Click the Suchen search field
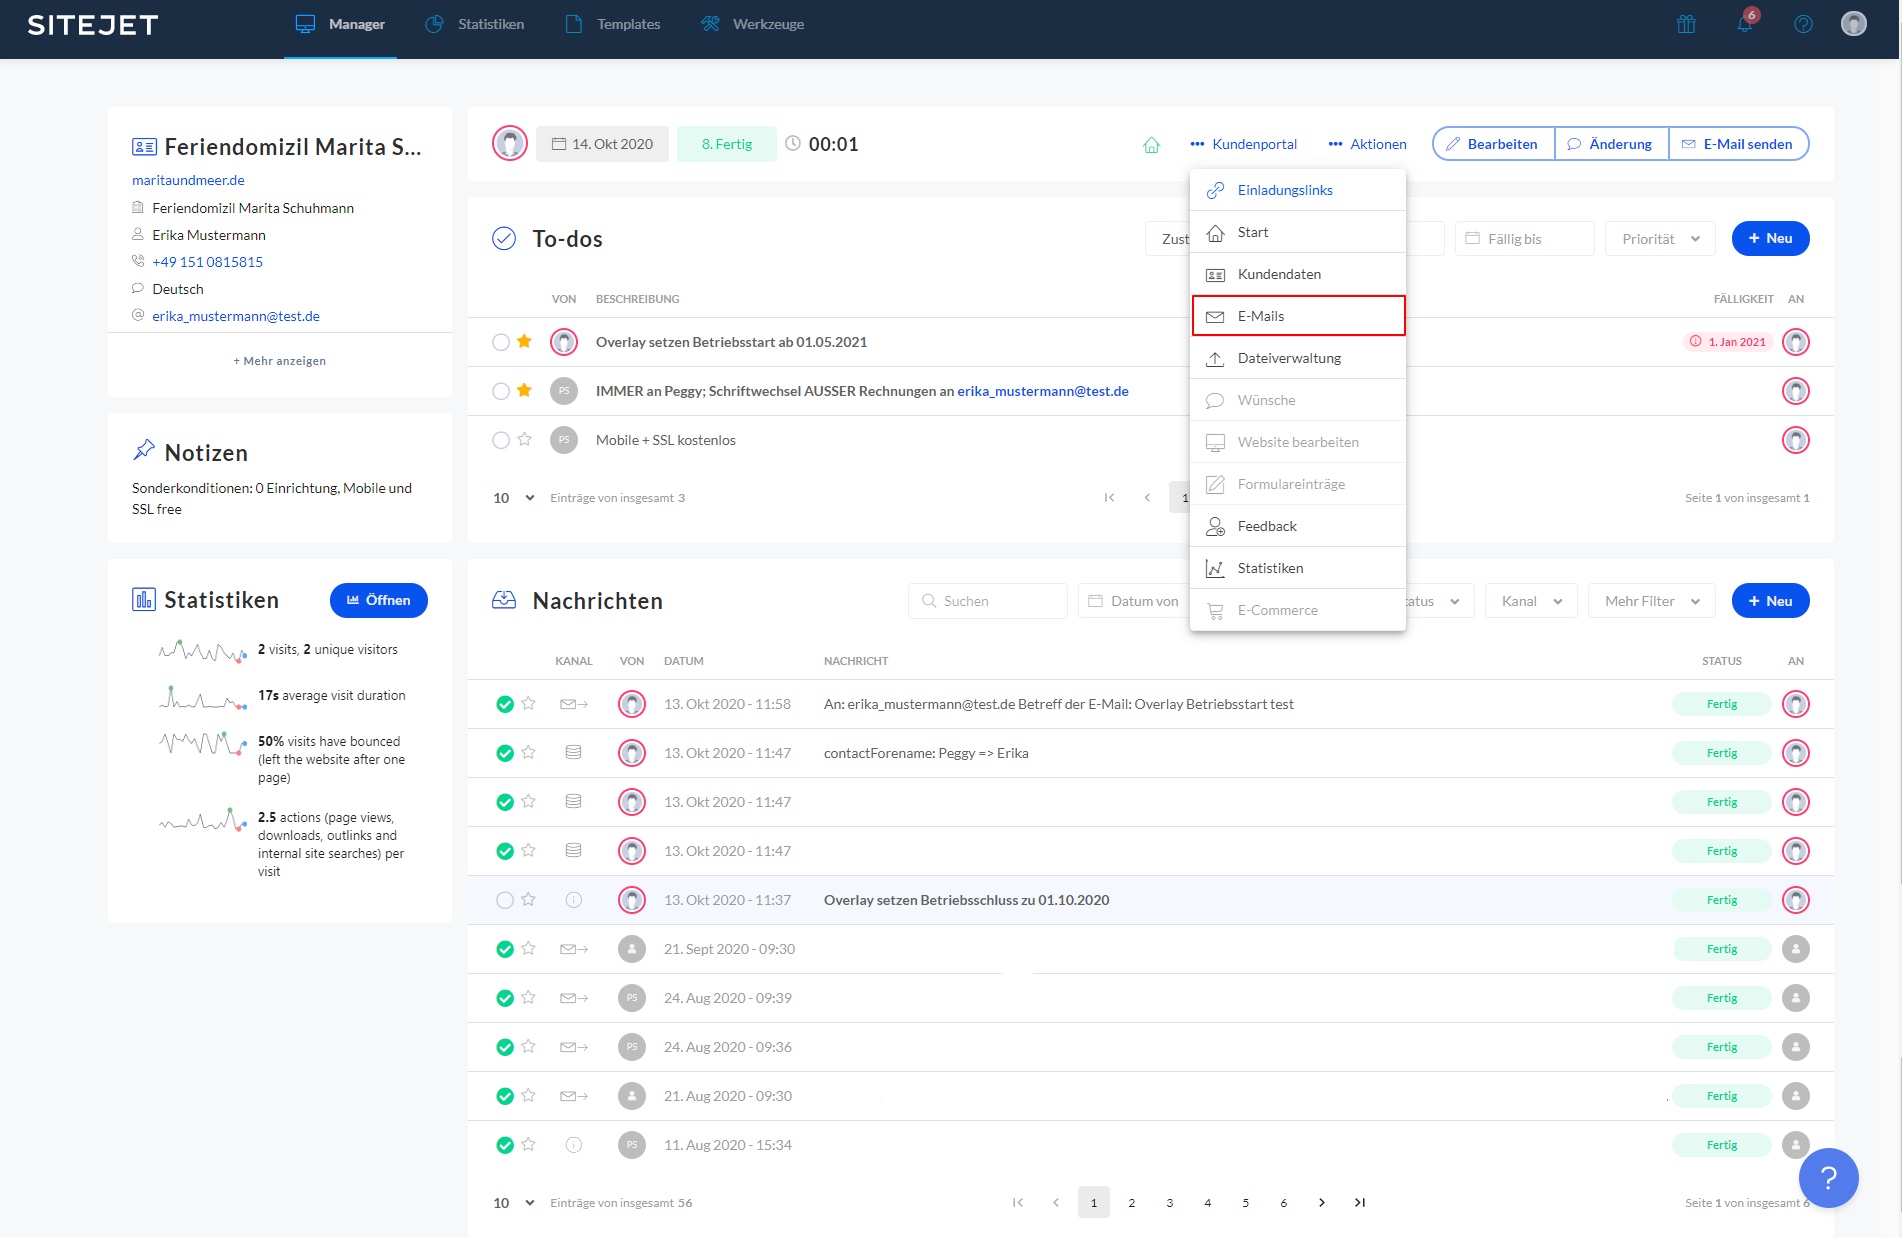The height and width of the screenshot is (1238, 1902). tap(988, 601)
